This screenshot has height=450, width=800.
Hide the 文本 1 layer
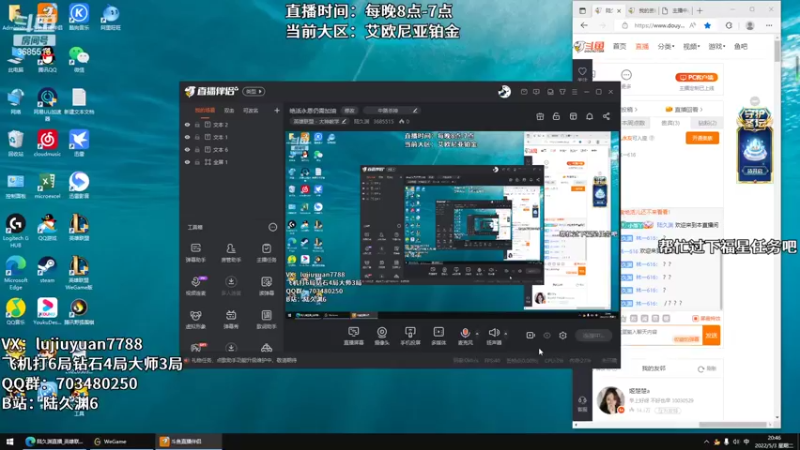click(187, 137)
